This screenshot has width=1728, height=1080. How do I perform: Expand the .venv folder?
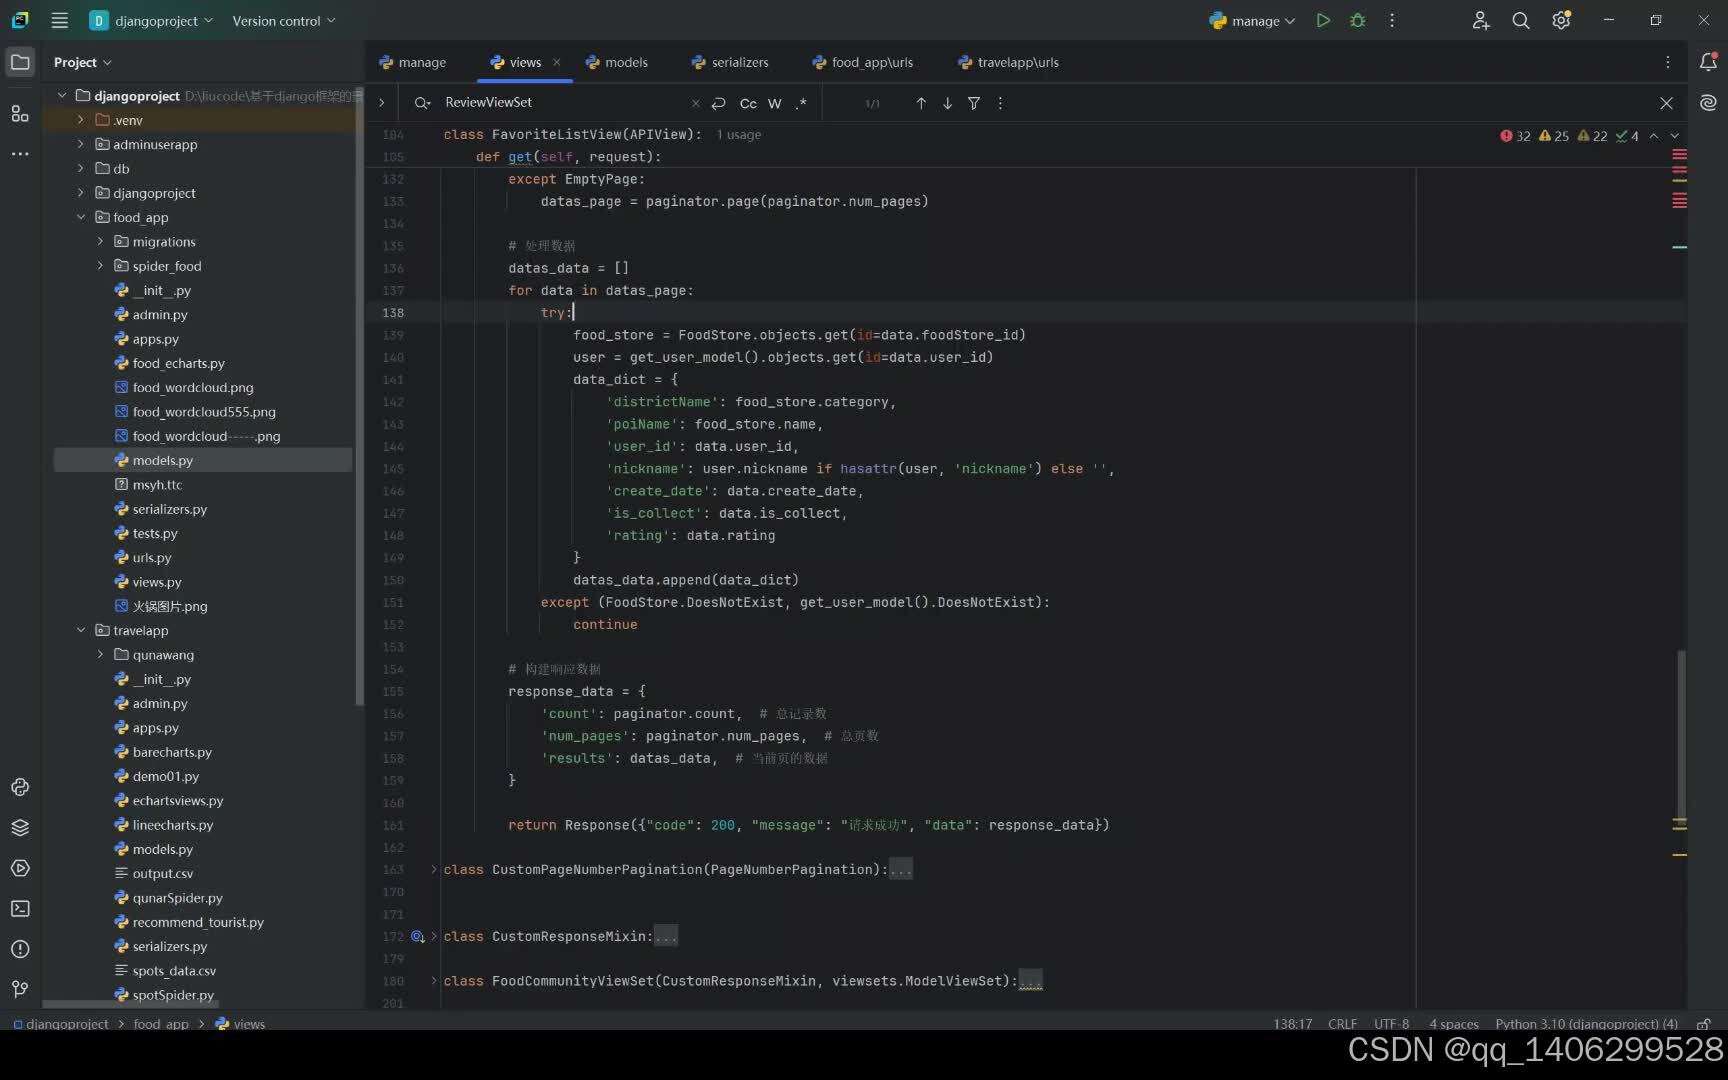[x=81, y=120]
